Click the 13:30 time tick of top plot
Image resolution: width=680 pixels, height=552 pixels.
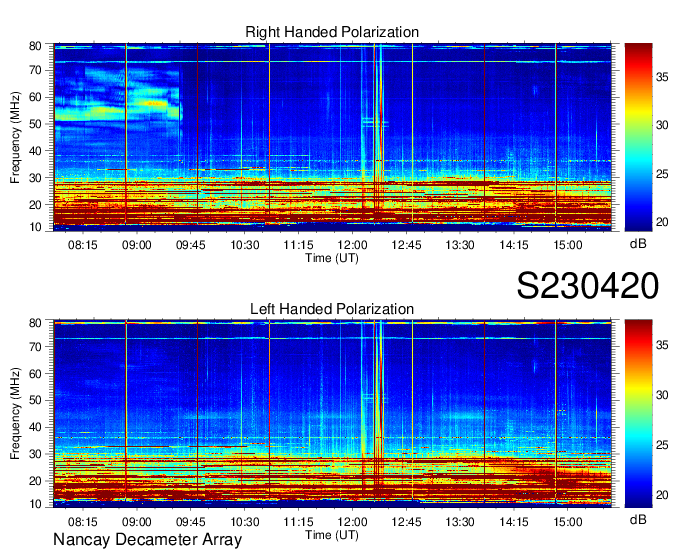click(460, 245)
